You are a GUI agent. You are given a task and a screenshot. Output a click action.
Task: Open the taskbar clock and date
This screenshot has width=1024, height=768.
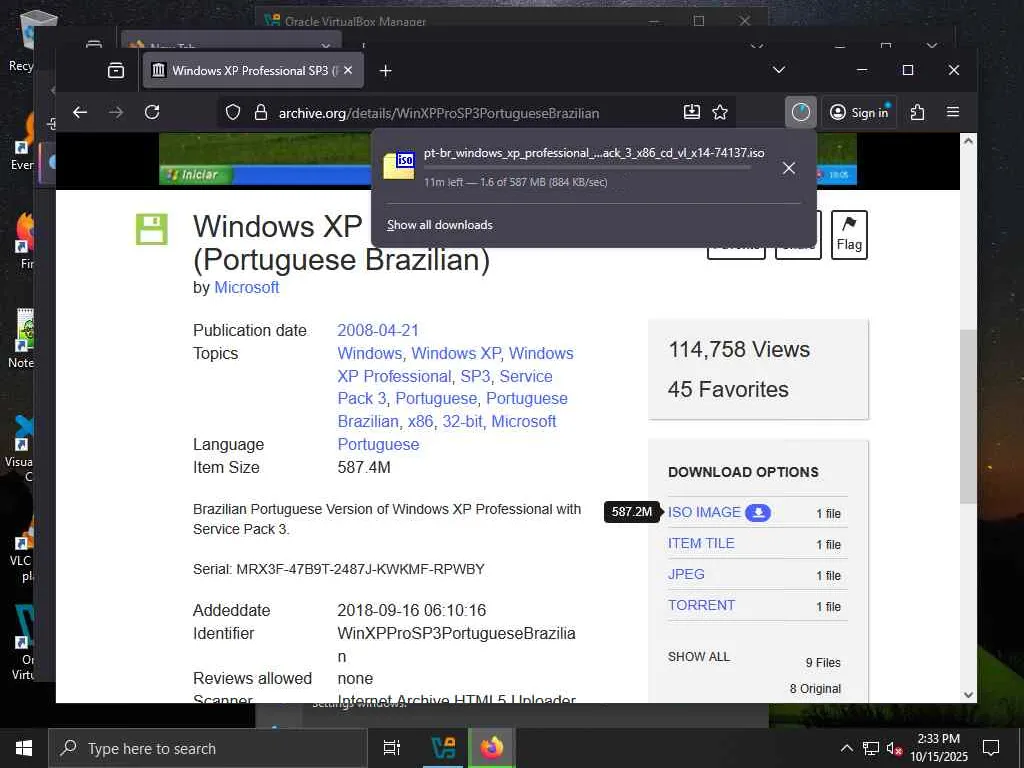tap(938, 748)
